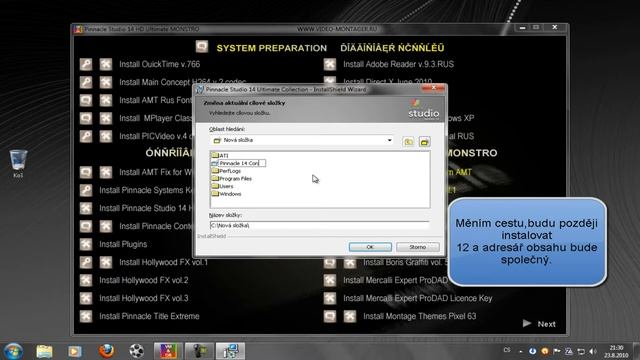Select the PerfLogs folder
This screenshot has height=360, width=640.
click(x=227, y=171)
